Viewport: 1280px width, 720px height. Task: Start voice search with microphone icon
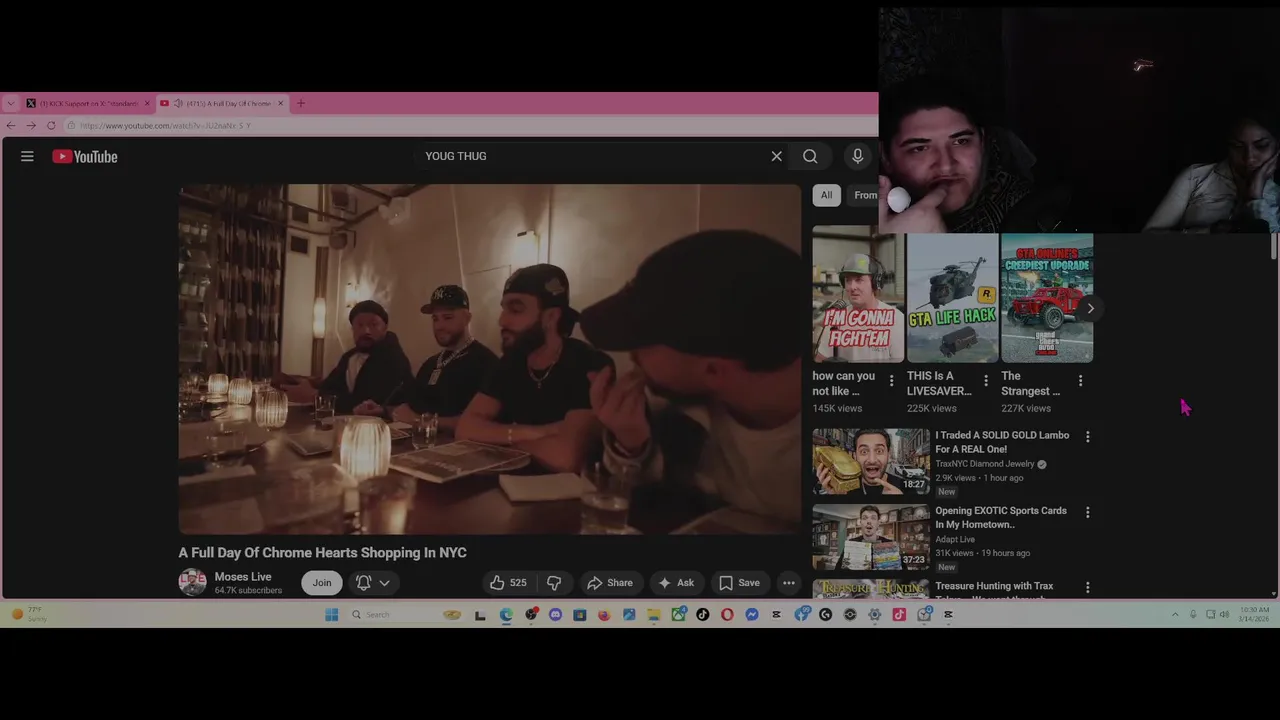pos(857,156)
